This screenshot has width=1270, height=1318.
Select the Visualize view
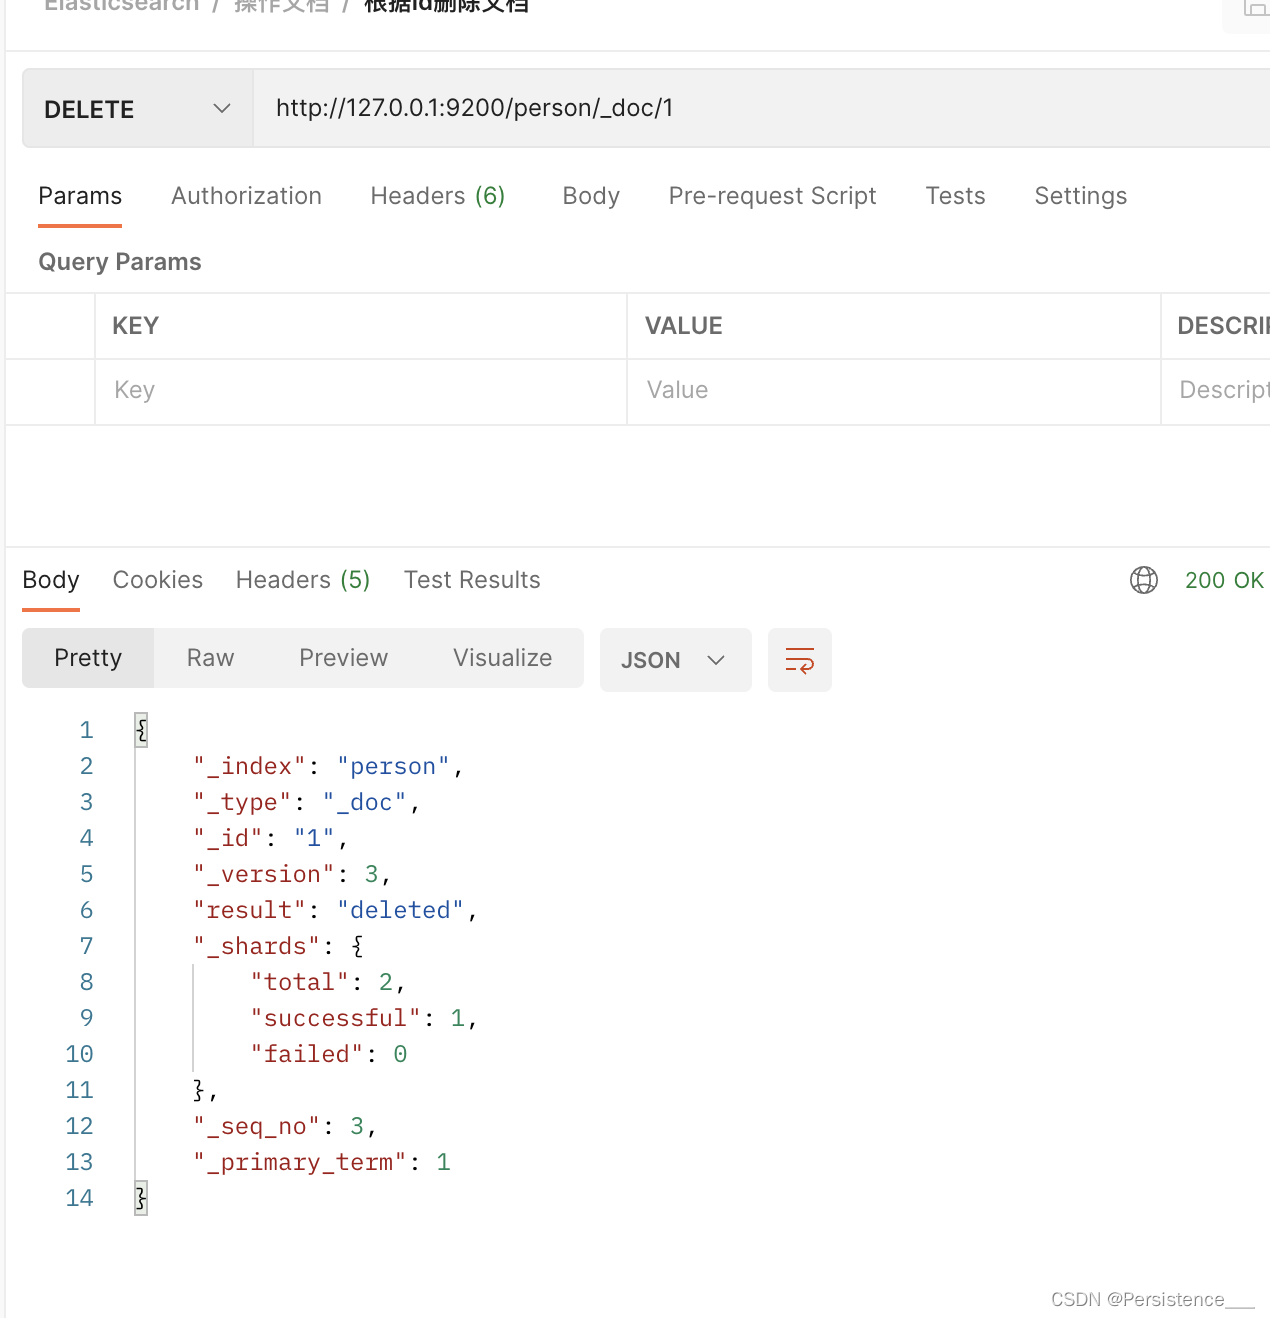tap(502, 658)
